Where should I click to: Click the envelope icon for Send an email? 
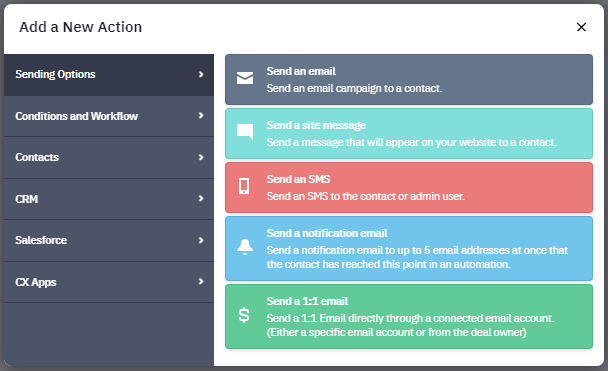point(245,78)
